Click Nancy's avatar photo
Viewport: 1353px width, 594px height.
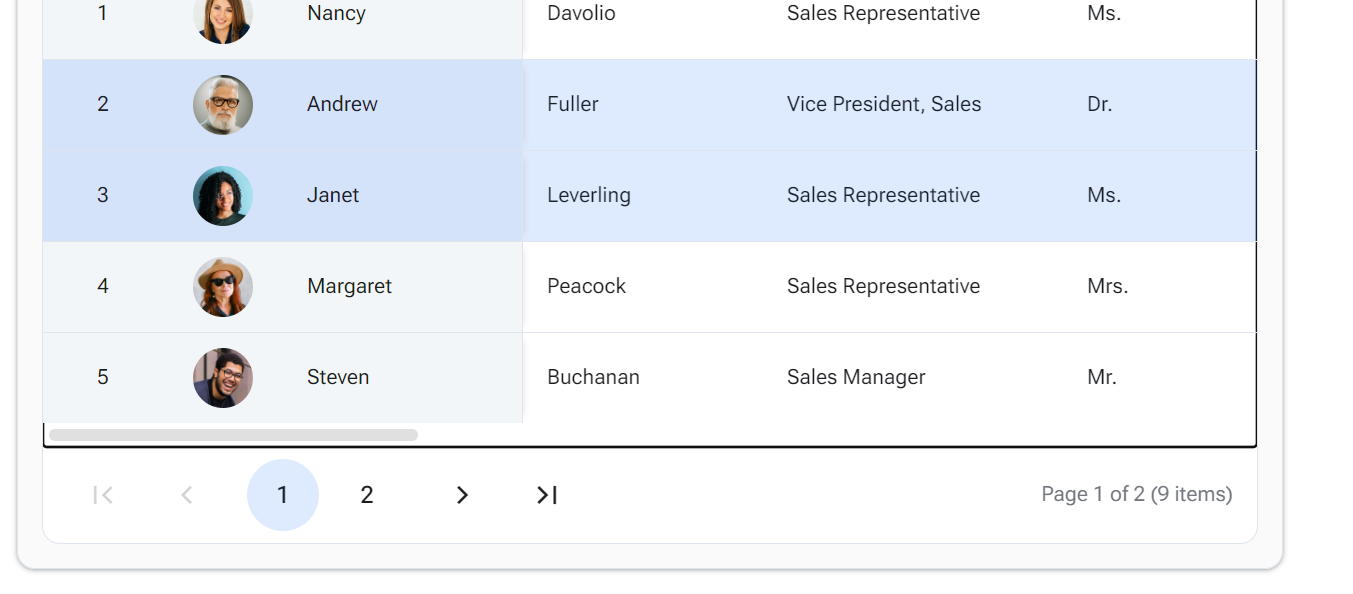point(223,17)
